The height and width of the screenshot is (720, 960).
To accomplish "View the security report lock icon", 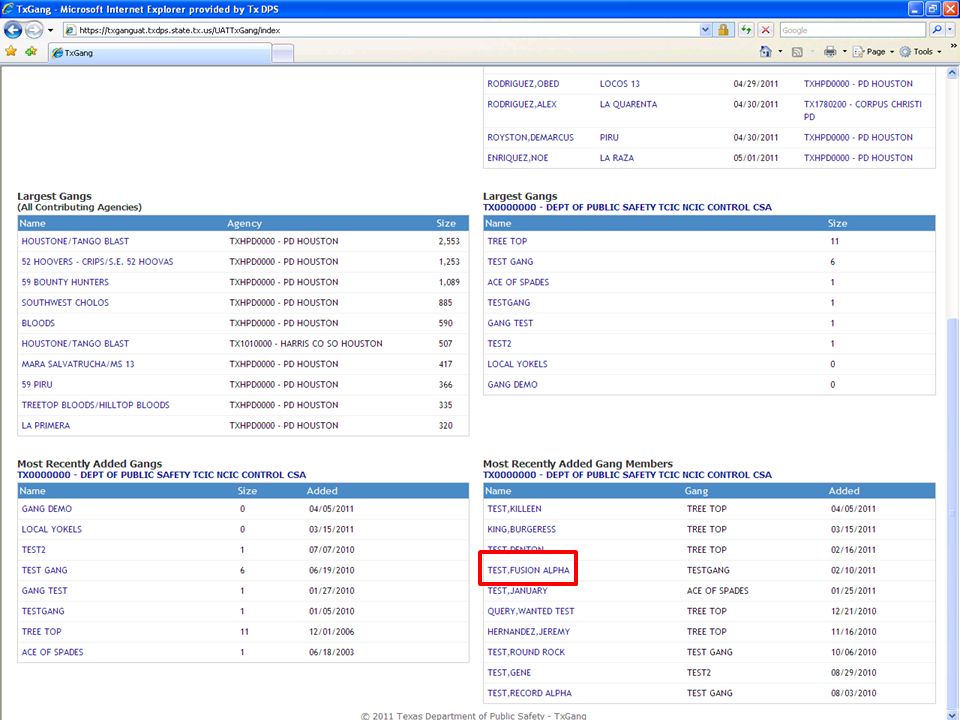I will coord(723,30).
